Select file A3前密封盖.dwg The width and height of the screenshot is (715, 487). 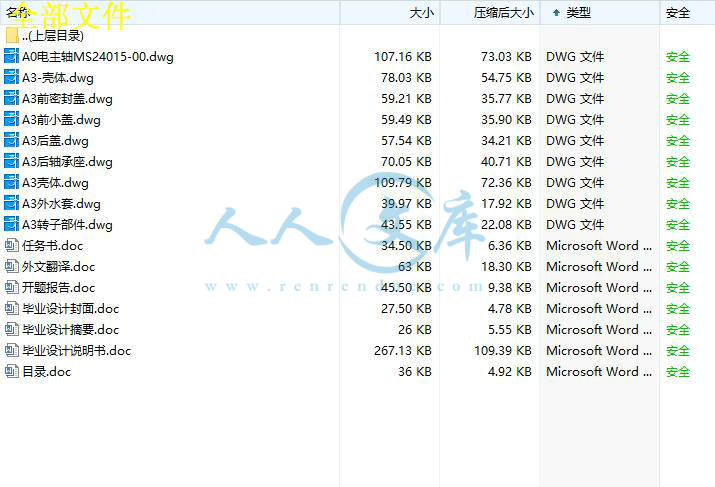click(67, 98)
